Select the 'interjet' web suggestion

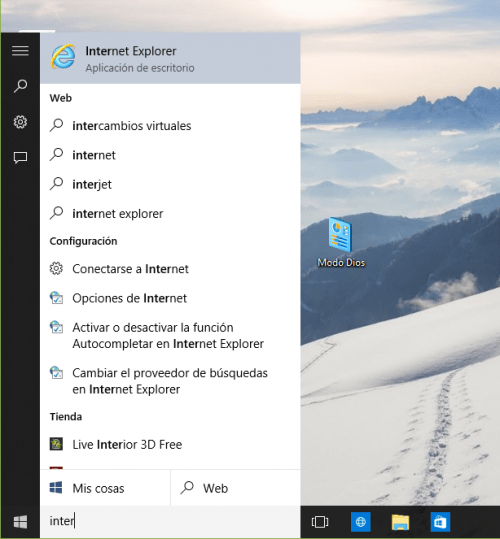tap(170, 184)
